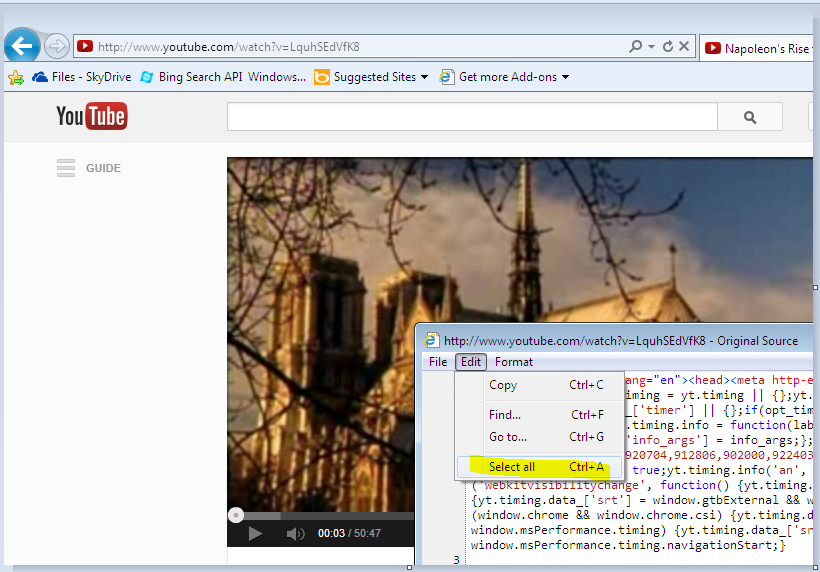Stop loading with the X icon
This screenshot has height=572, width=820.
pos(684,47)
